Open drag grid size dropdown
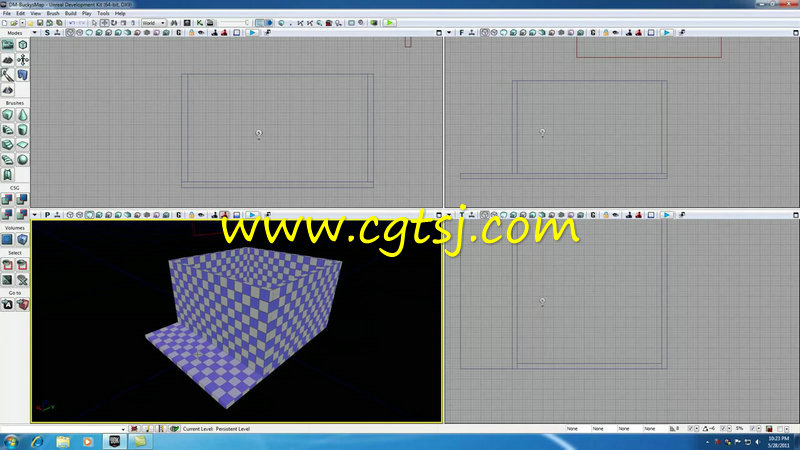This screenshot has width=800, height=450. pyautogui.click(x=697, y=429)
